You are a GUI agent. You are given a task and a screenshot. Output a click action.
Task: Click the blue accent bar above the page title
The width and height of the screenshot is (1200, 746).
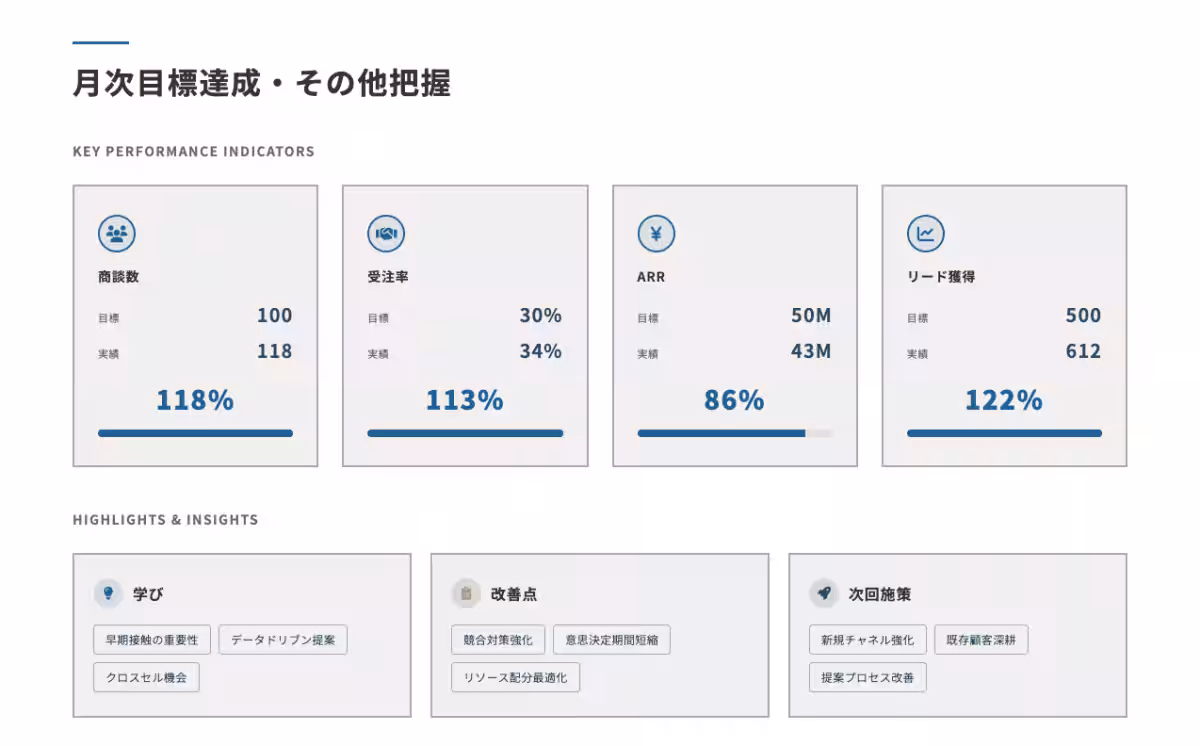[x=100, y=42]
